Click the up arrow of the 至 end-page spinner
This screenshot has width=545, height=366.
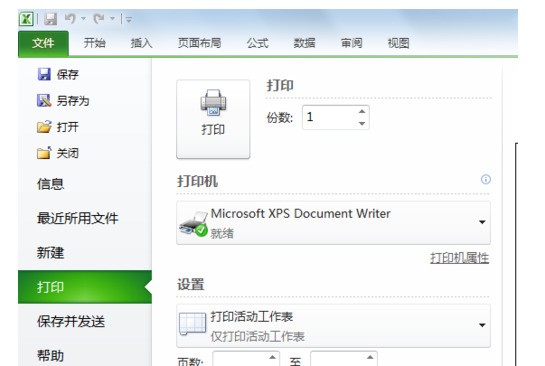[x=370, y=357]
